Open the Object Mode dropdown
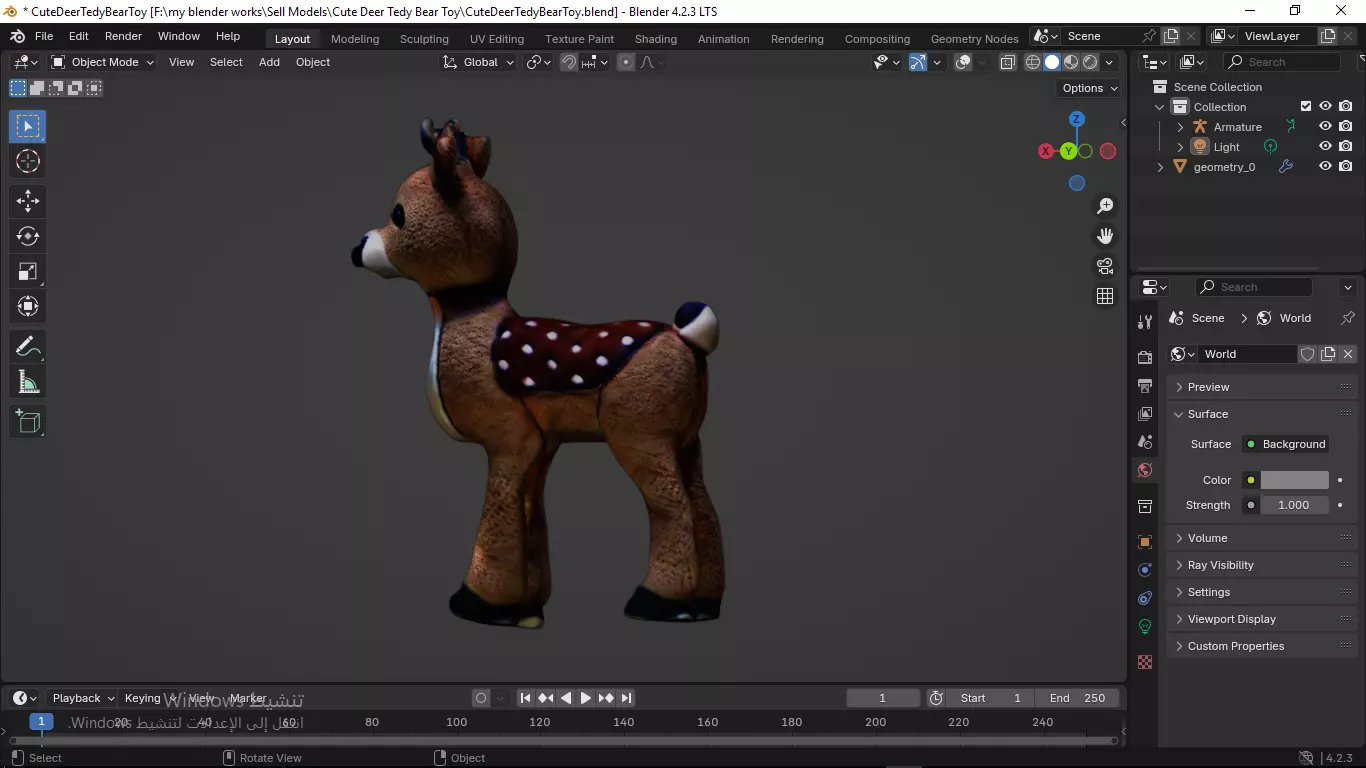This screenshot has width=1366, height=768. (x=102, y=62)
